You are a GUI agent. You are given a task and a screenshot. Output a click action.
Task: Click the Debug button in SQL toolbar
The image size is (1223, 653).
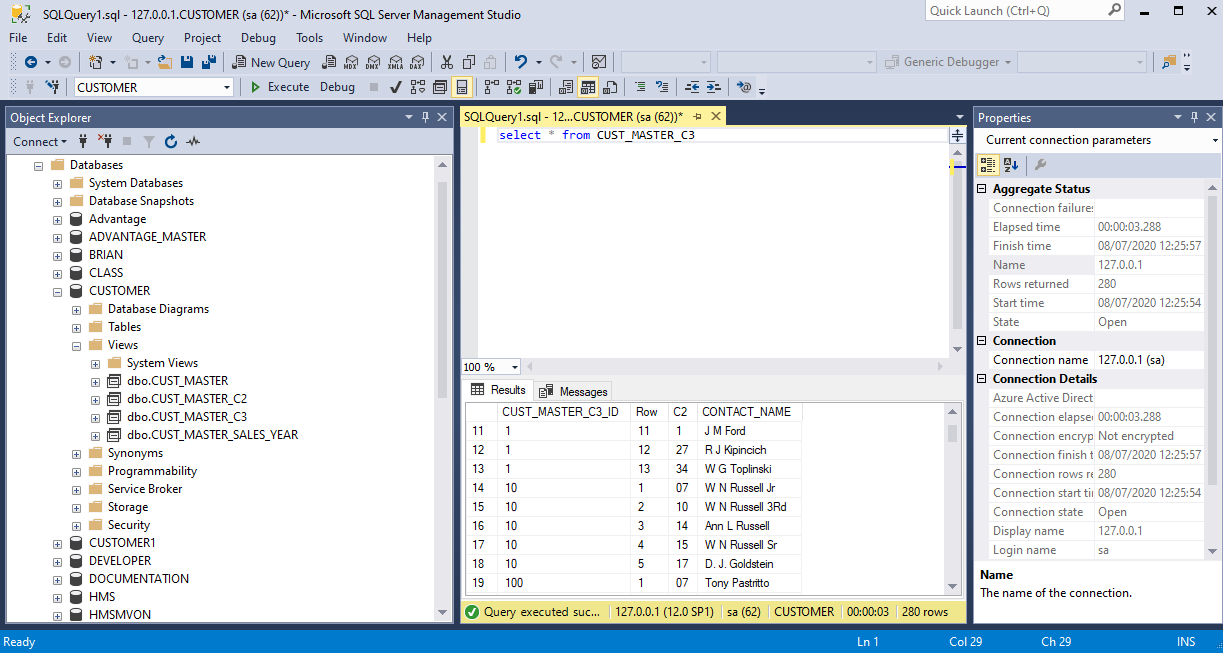pyautogui.click(x=337, y=87)
